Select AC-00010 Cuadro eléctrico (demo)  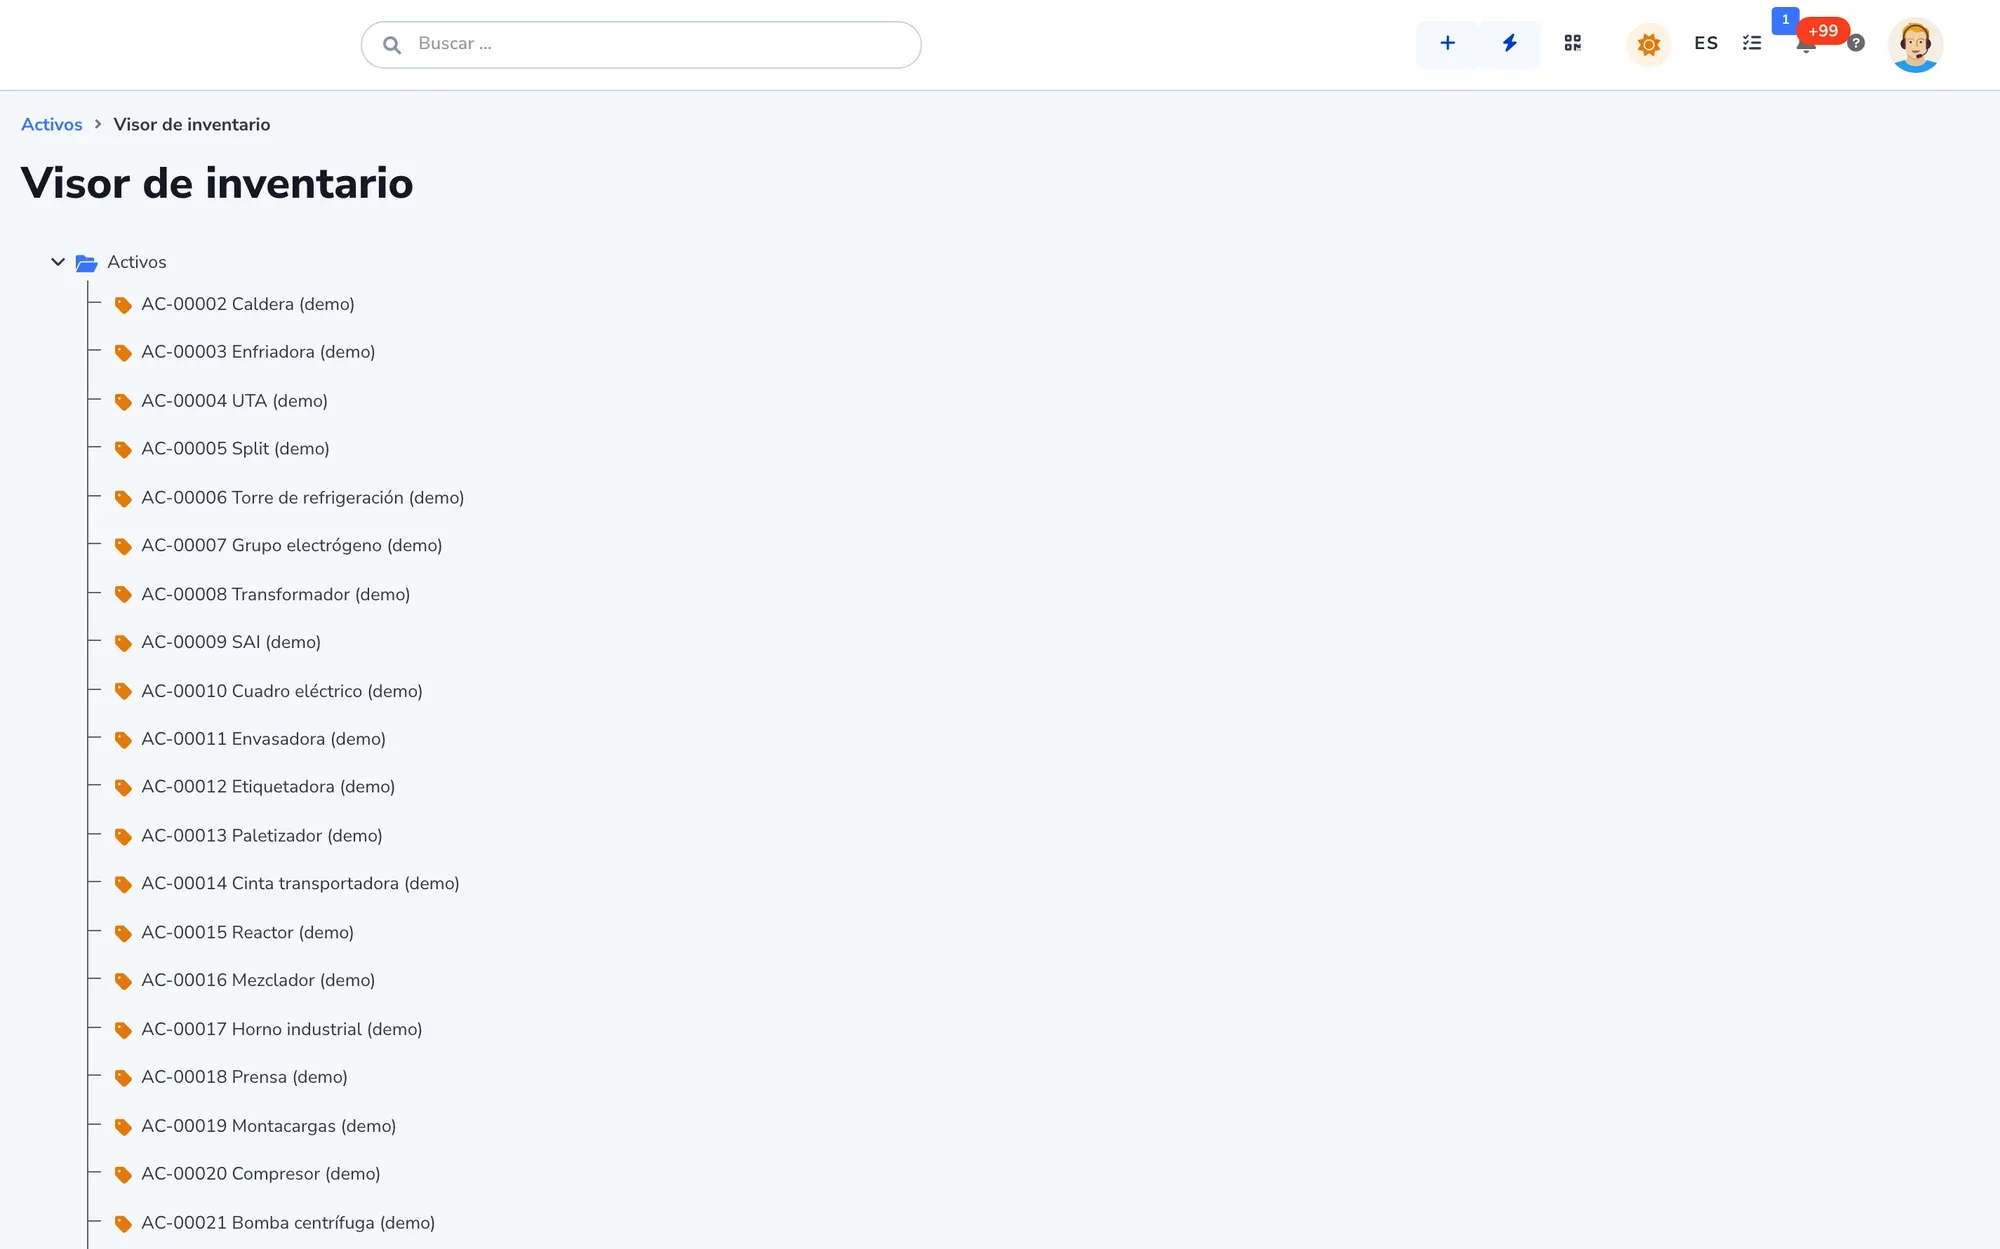pyautogui.click(x=282, y=691)
